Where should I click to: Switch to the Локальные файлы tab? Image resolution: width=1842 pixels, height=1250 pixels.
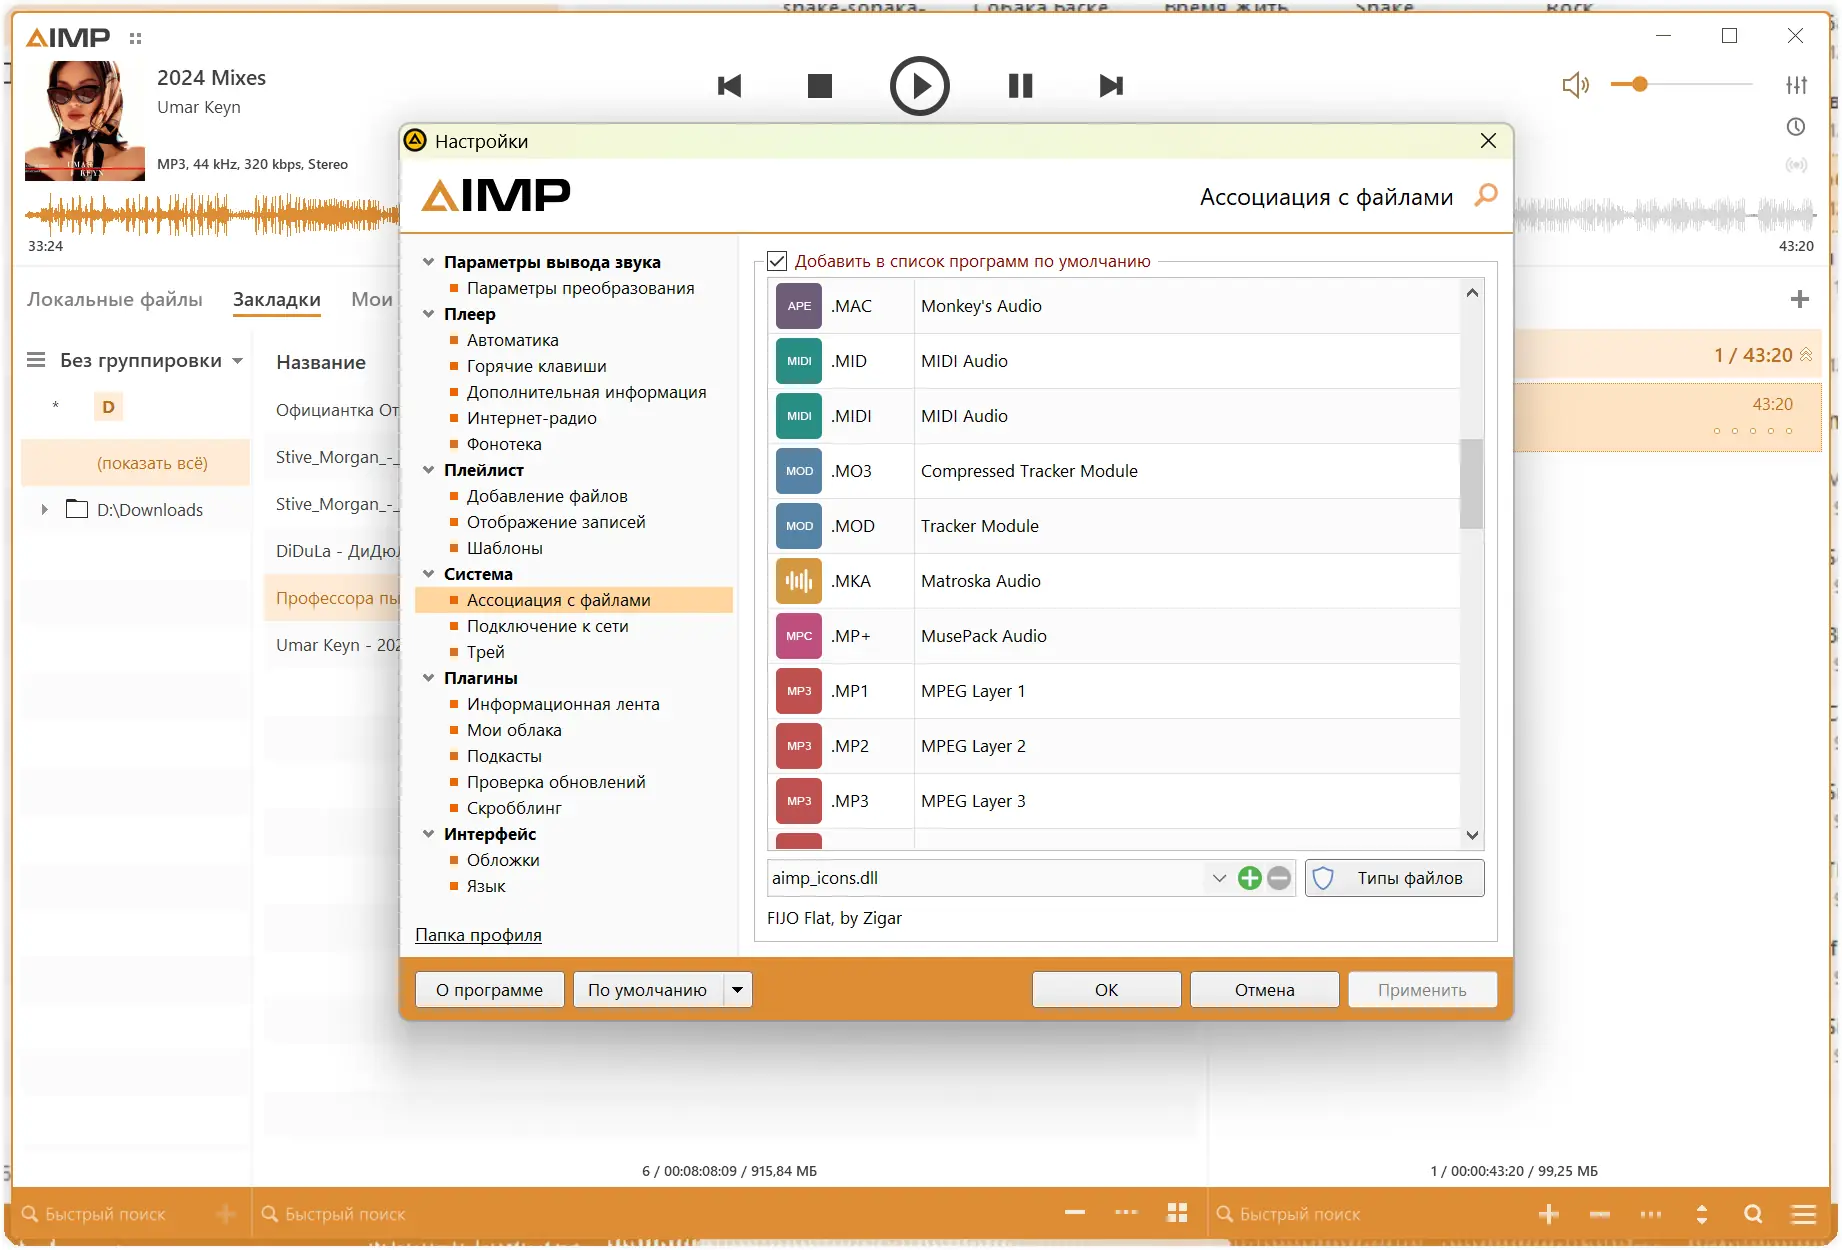[115, 299]
